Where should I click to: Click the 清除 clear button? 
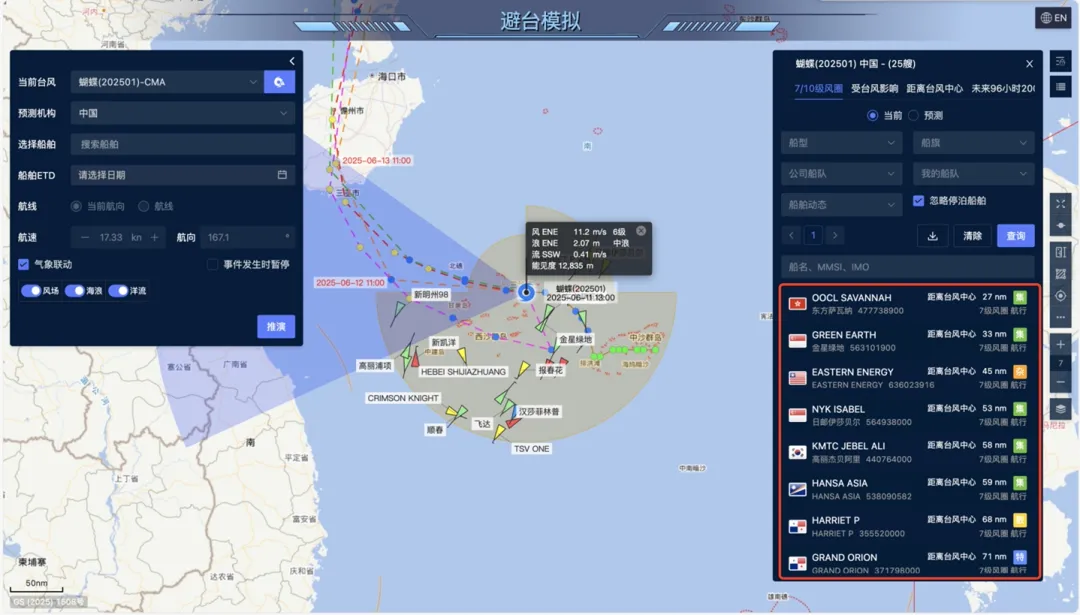click(x=973, y=236)
